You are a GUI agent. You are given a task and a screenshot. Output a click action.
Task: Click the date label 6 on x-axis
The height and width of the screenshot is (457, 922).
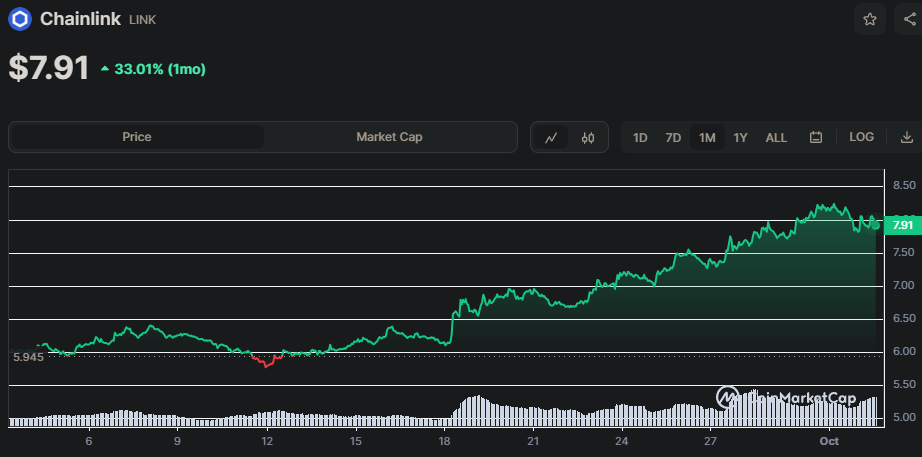tap(89, 441)
